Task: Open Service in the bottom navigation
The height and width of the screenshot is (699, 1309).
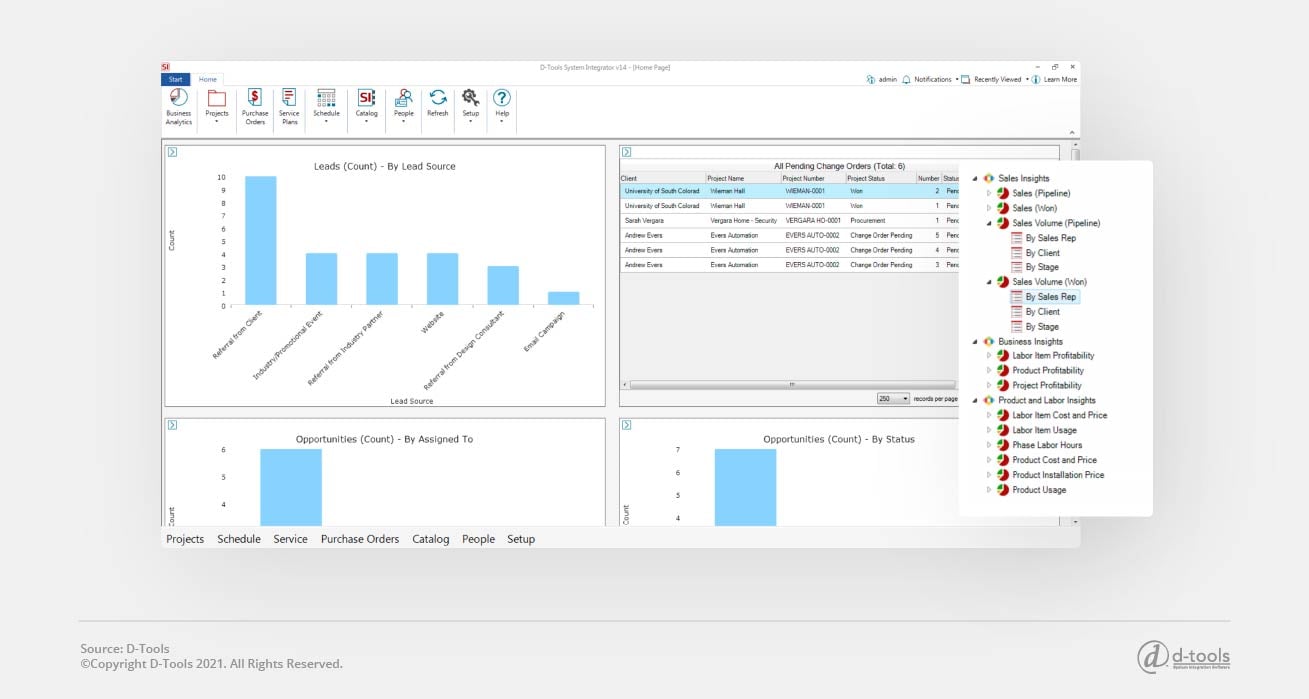Action: 290,539
